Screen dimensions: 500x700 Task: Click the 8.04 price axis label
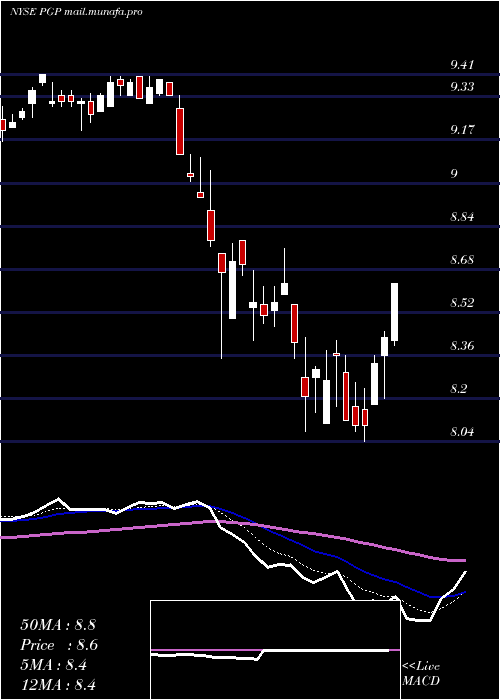462,432
